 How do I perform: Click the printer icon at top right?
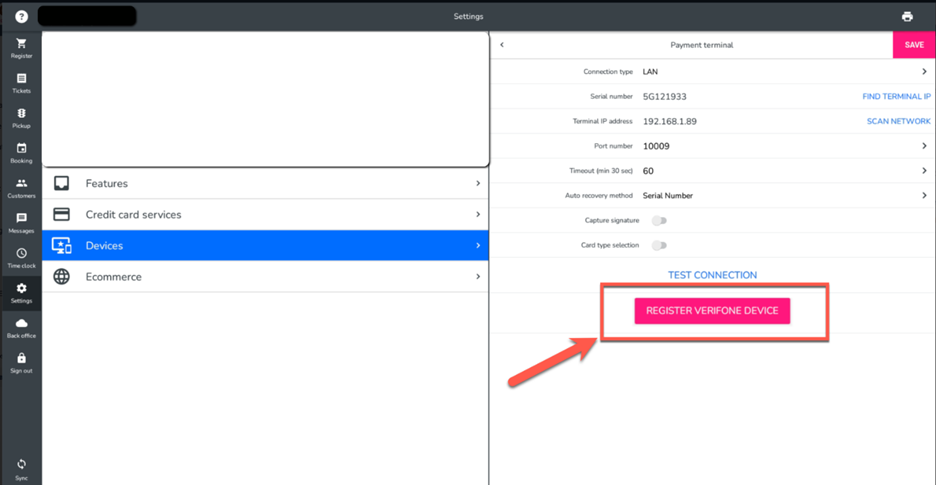(907, 17)
